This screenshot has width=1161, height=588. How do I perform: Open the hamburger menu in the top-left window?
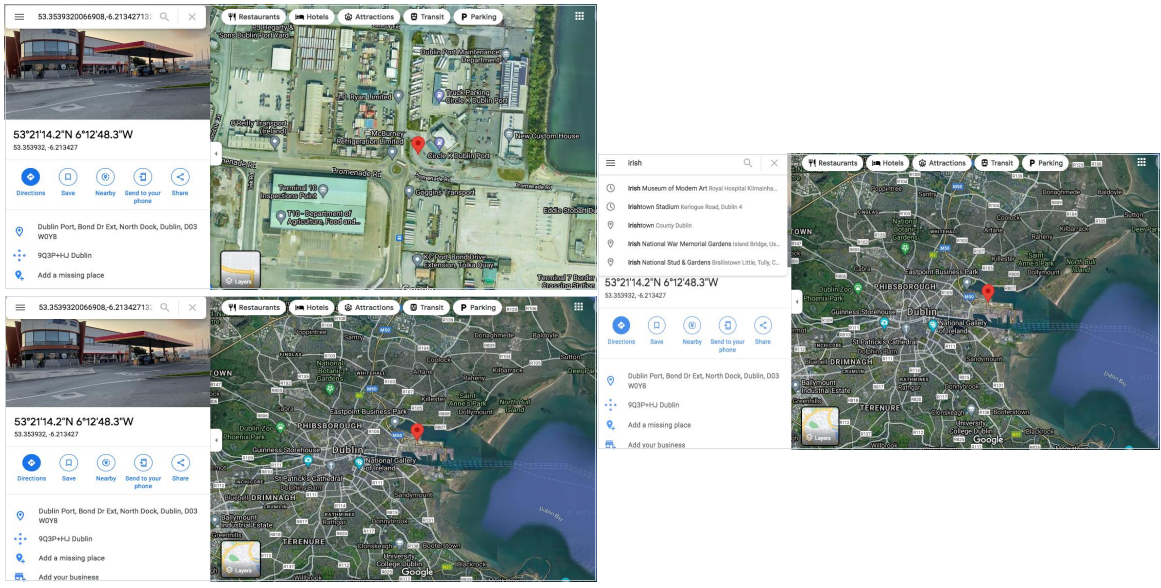click(19, 17)
